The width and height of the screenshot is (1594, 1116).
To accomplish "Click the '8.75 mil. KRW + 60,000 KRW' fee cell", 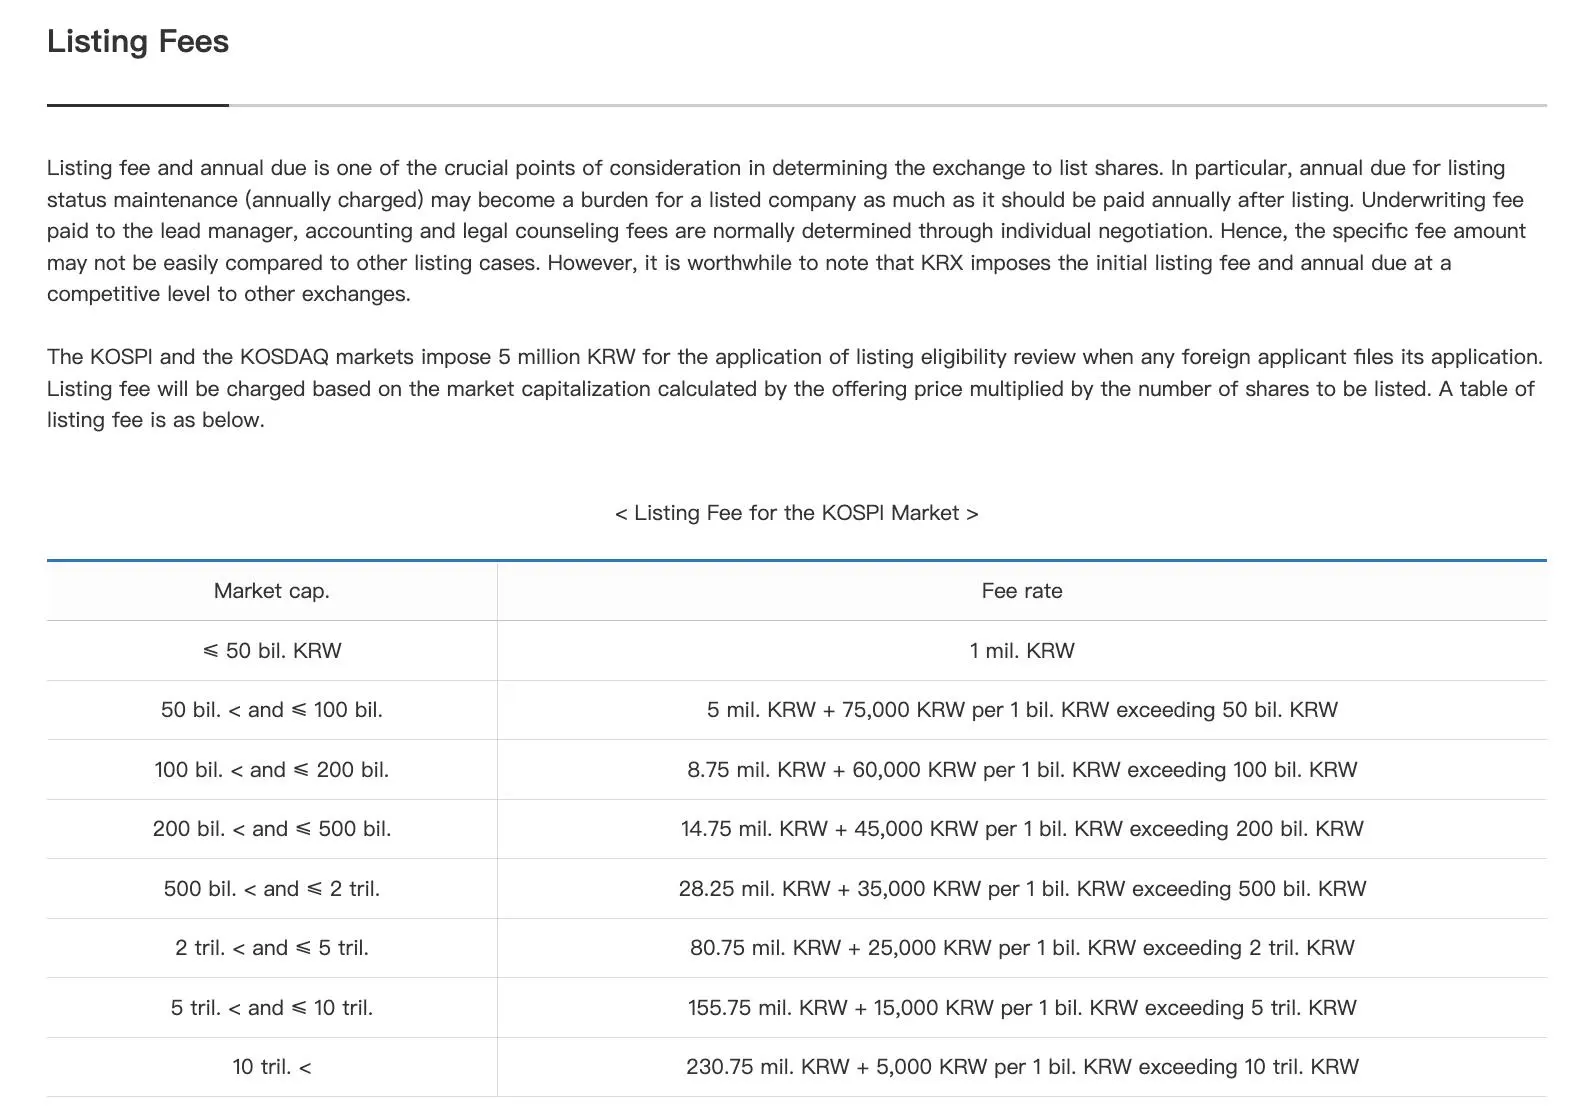I will pos(1022,770).
